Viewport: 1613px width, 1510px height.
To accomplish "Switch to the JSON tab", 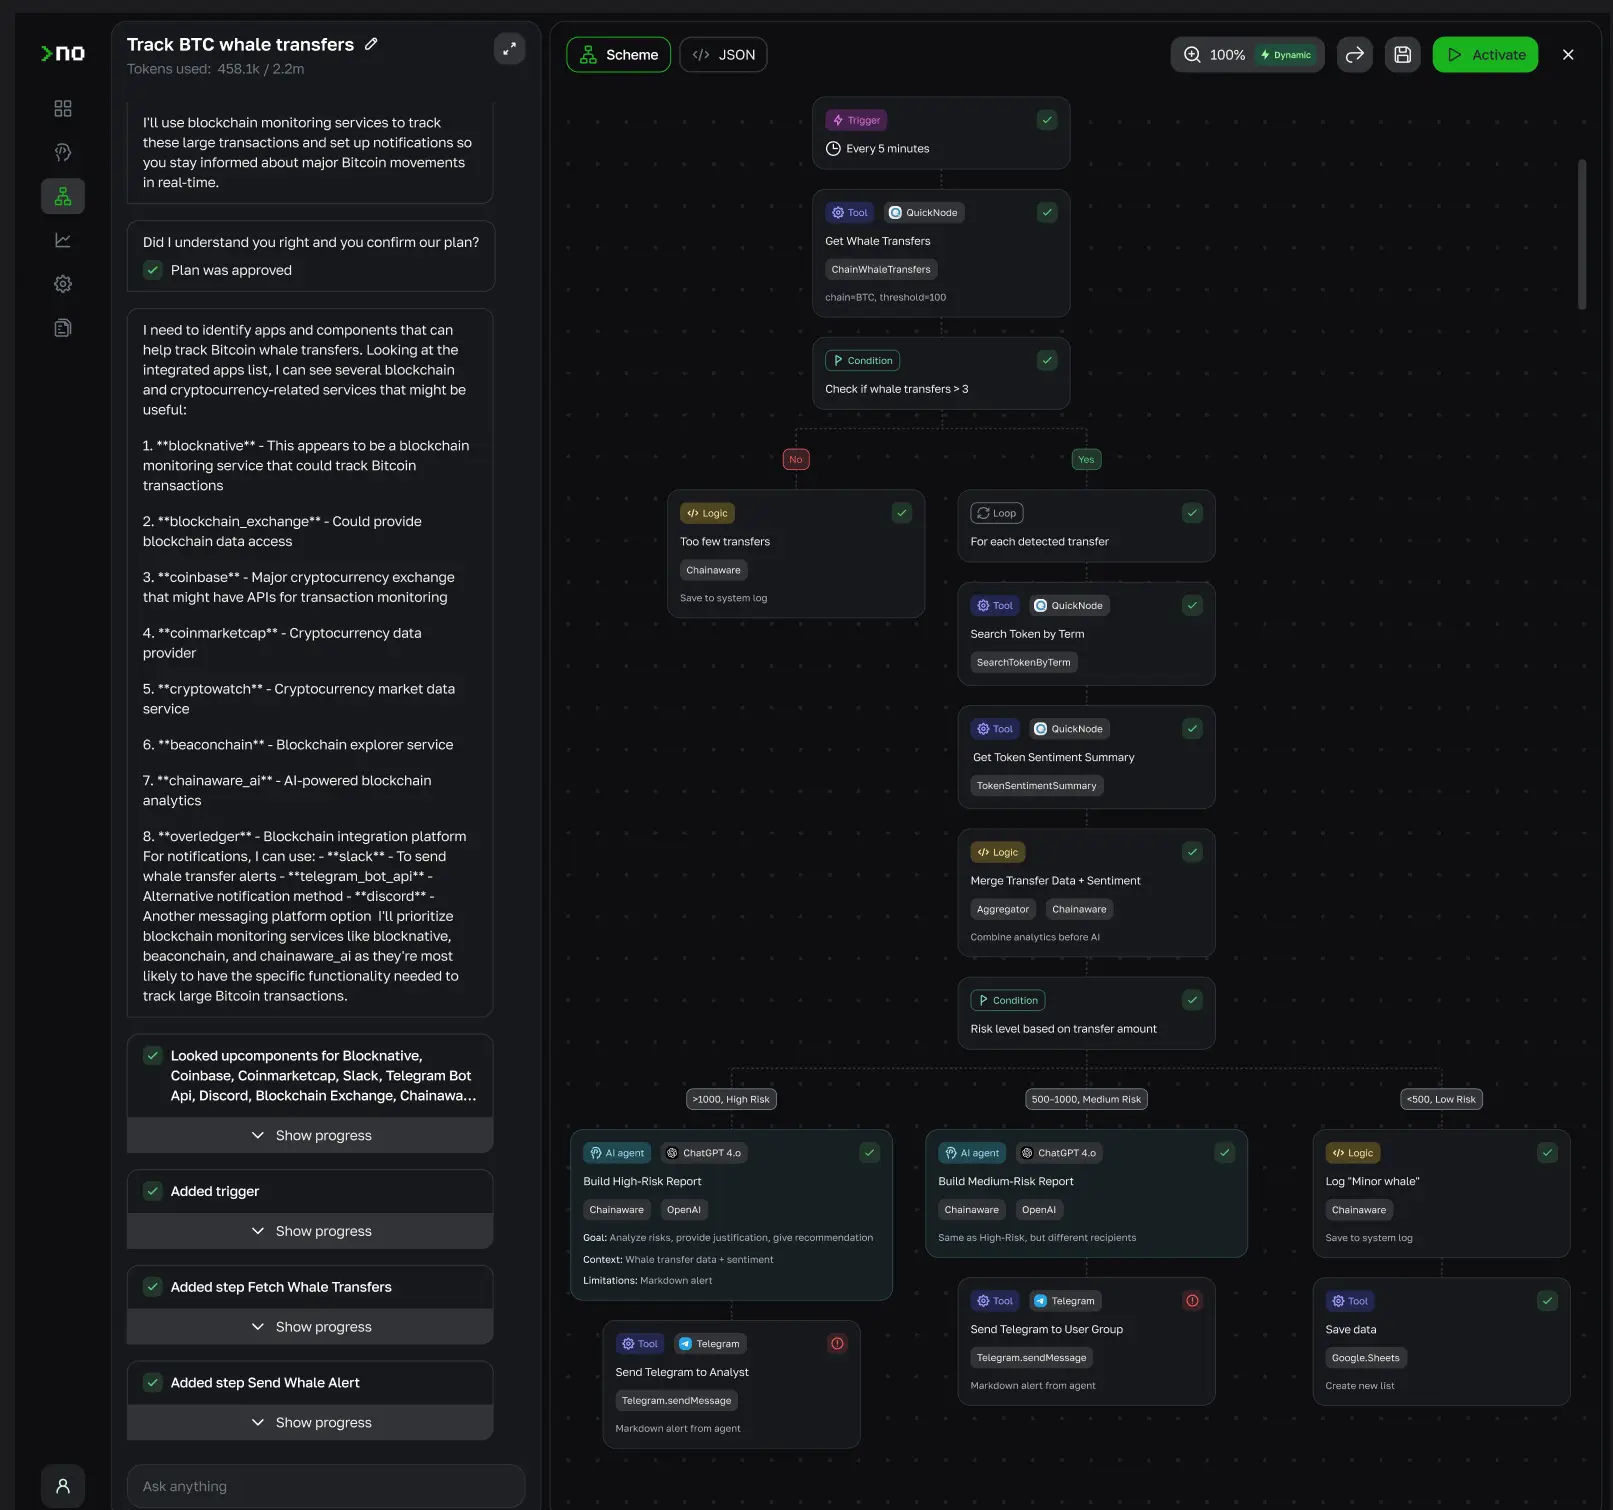I will pyautogui.click(x=723, y=55).
